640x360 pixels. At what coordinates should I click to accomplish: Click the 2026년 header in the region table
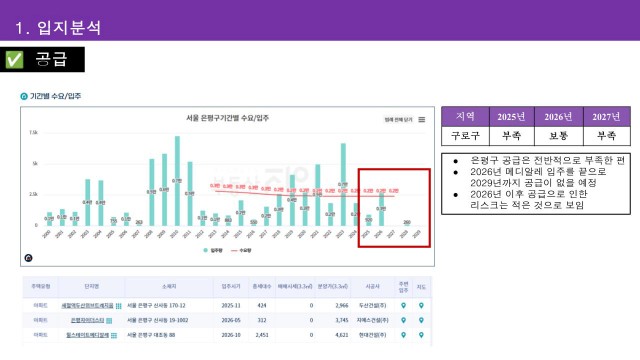point(558,117)
